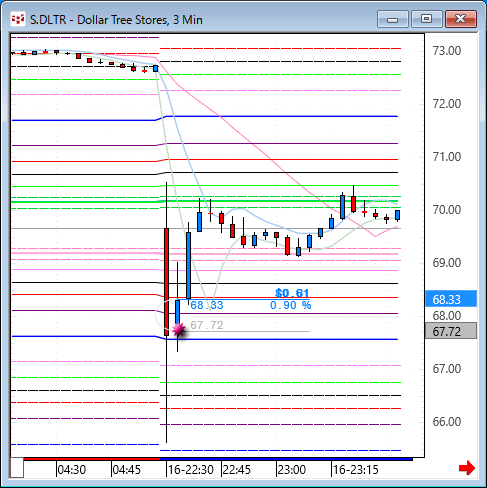Click the 71.00 price scale label

coord(447,157)
